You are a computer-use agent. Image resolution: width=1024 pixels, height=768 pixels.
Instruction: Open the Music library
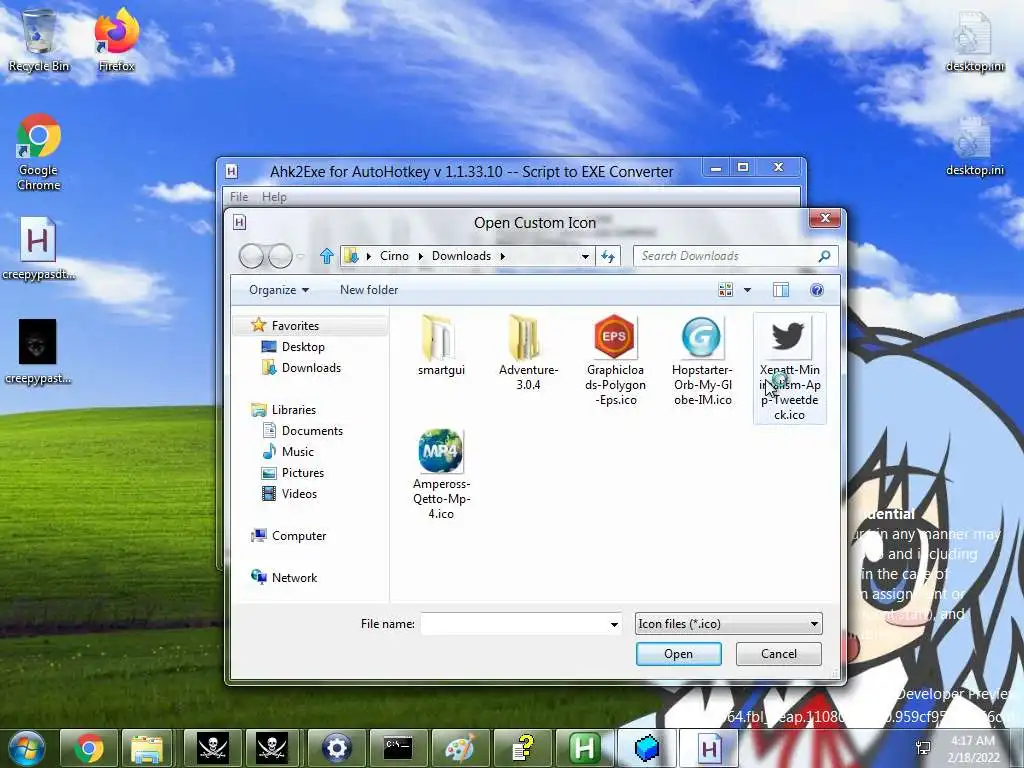(298, 451)
